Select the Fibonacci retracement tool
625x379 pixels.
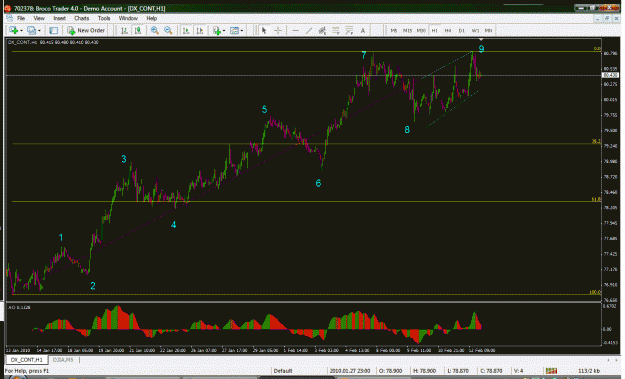(336, 30)
